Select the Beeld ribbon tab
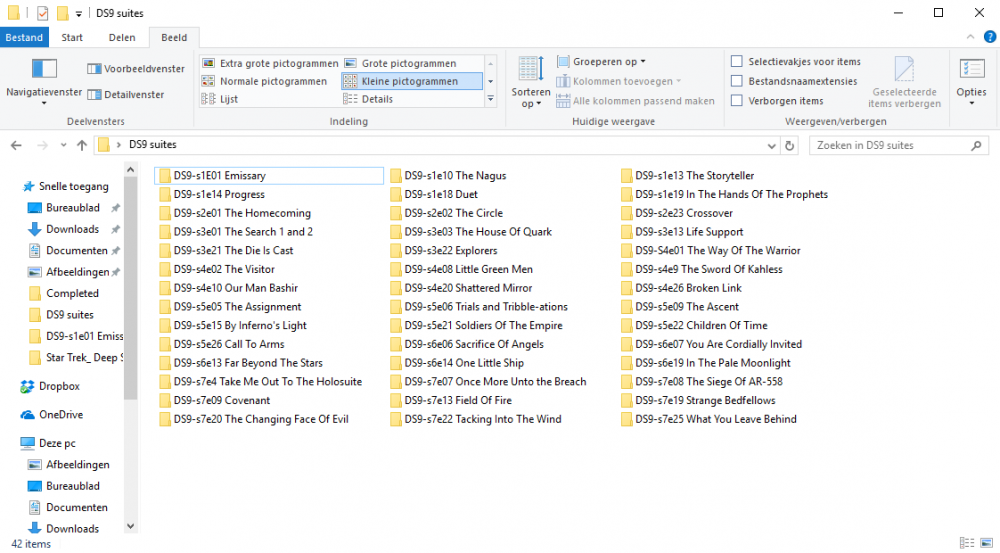This screenshot has width=1000, height=553. tap(174, 37)
